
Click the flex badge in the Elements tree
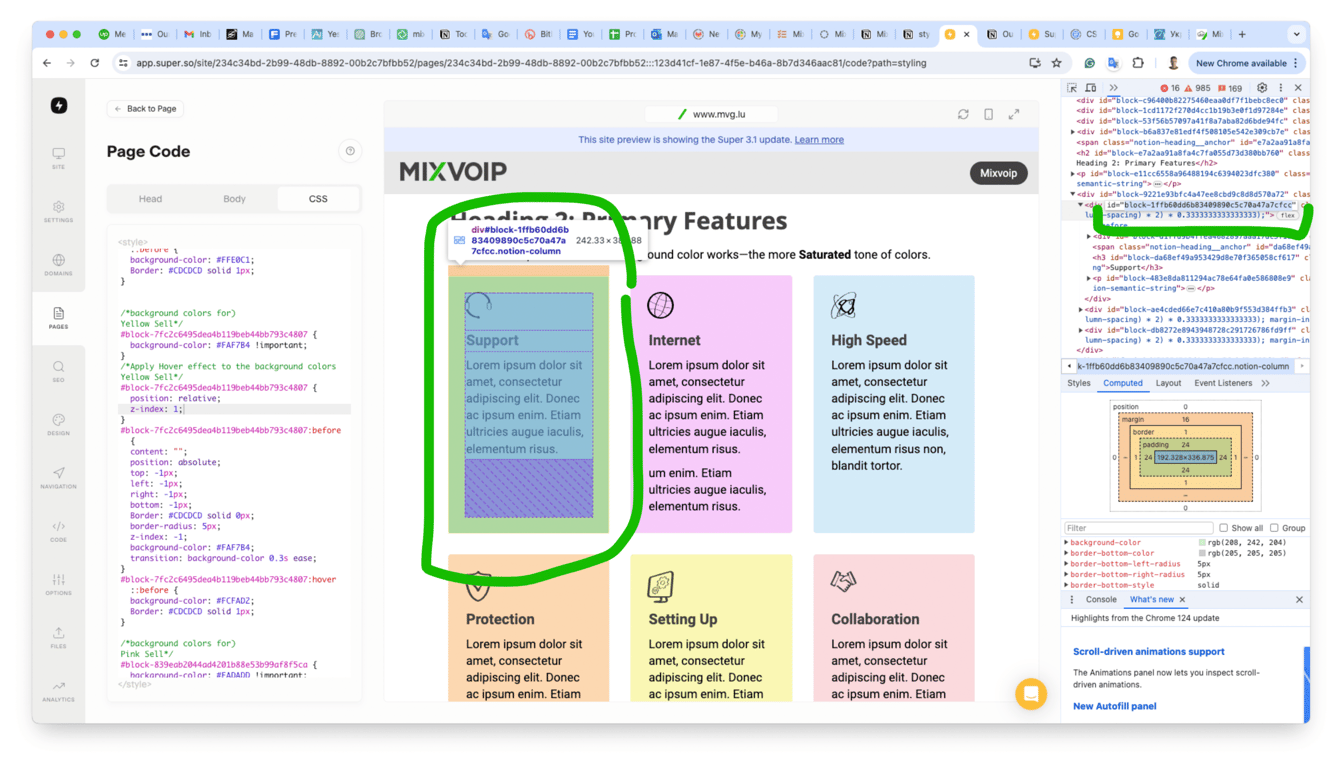tap(1288, 215)
